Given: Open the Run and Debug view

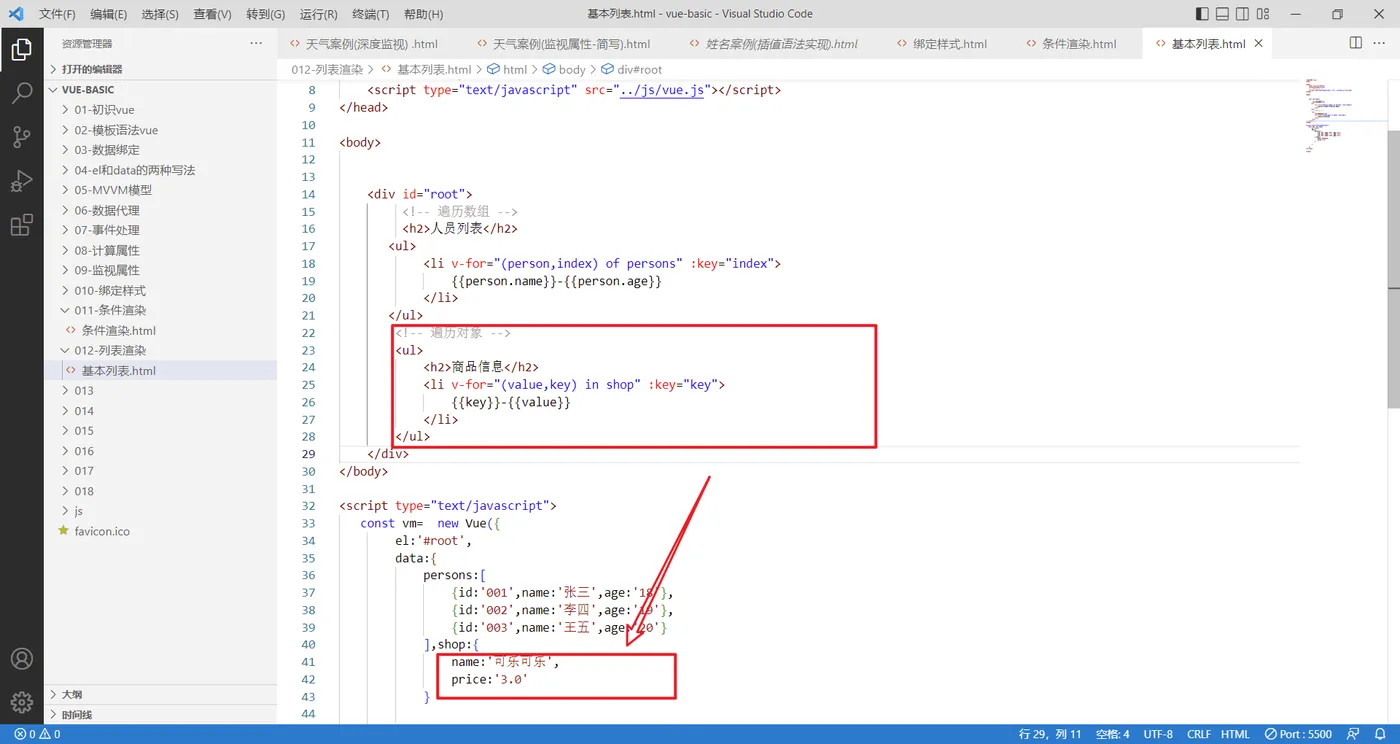Looking at the screenshot, I should (21, 182).
